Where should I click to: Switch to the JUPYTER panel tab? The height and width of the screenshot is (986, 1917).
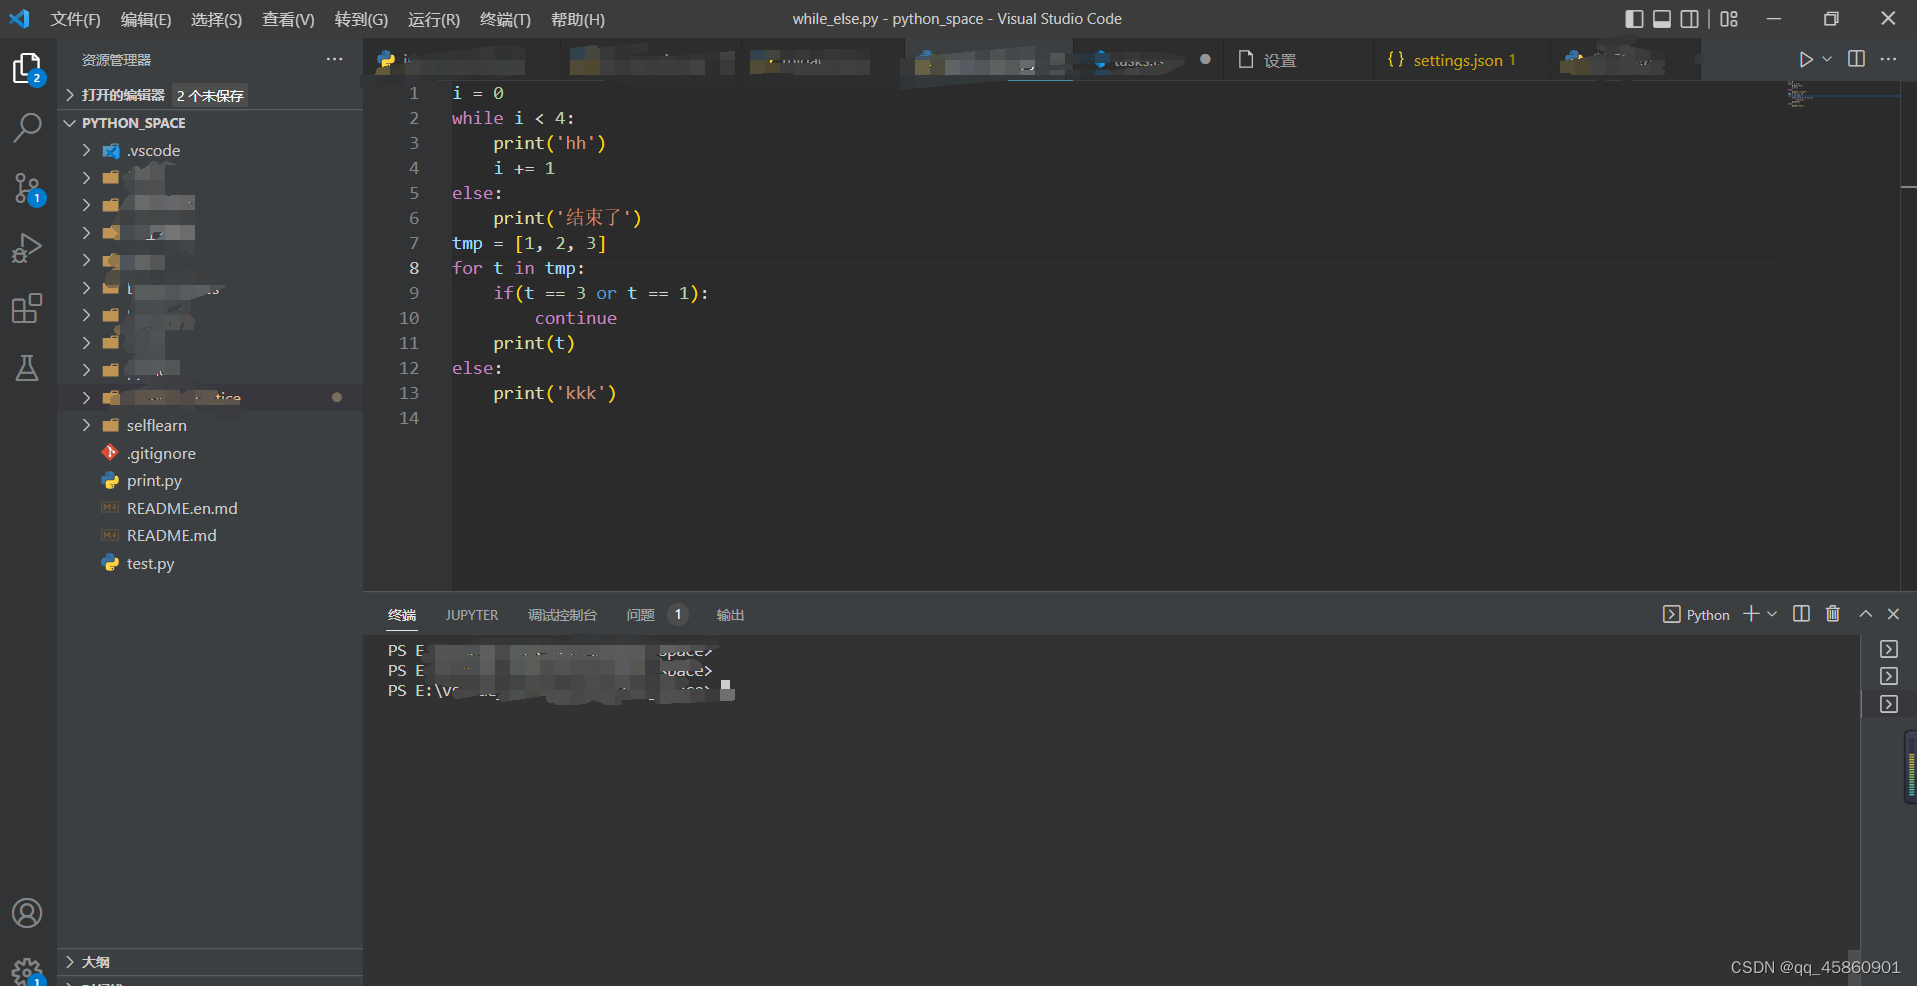point(471,614)
